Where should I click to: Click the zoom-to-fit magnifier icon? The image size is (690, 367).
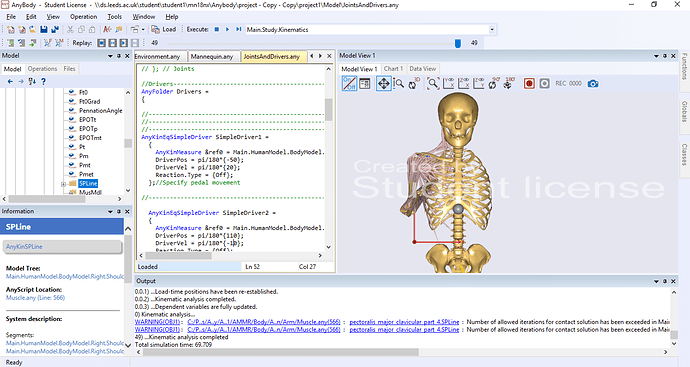[433, 84]
